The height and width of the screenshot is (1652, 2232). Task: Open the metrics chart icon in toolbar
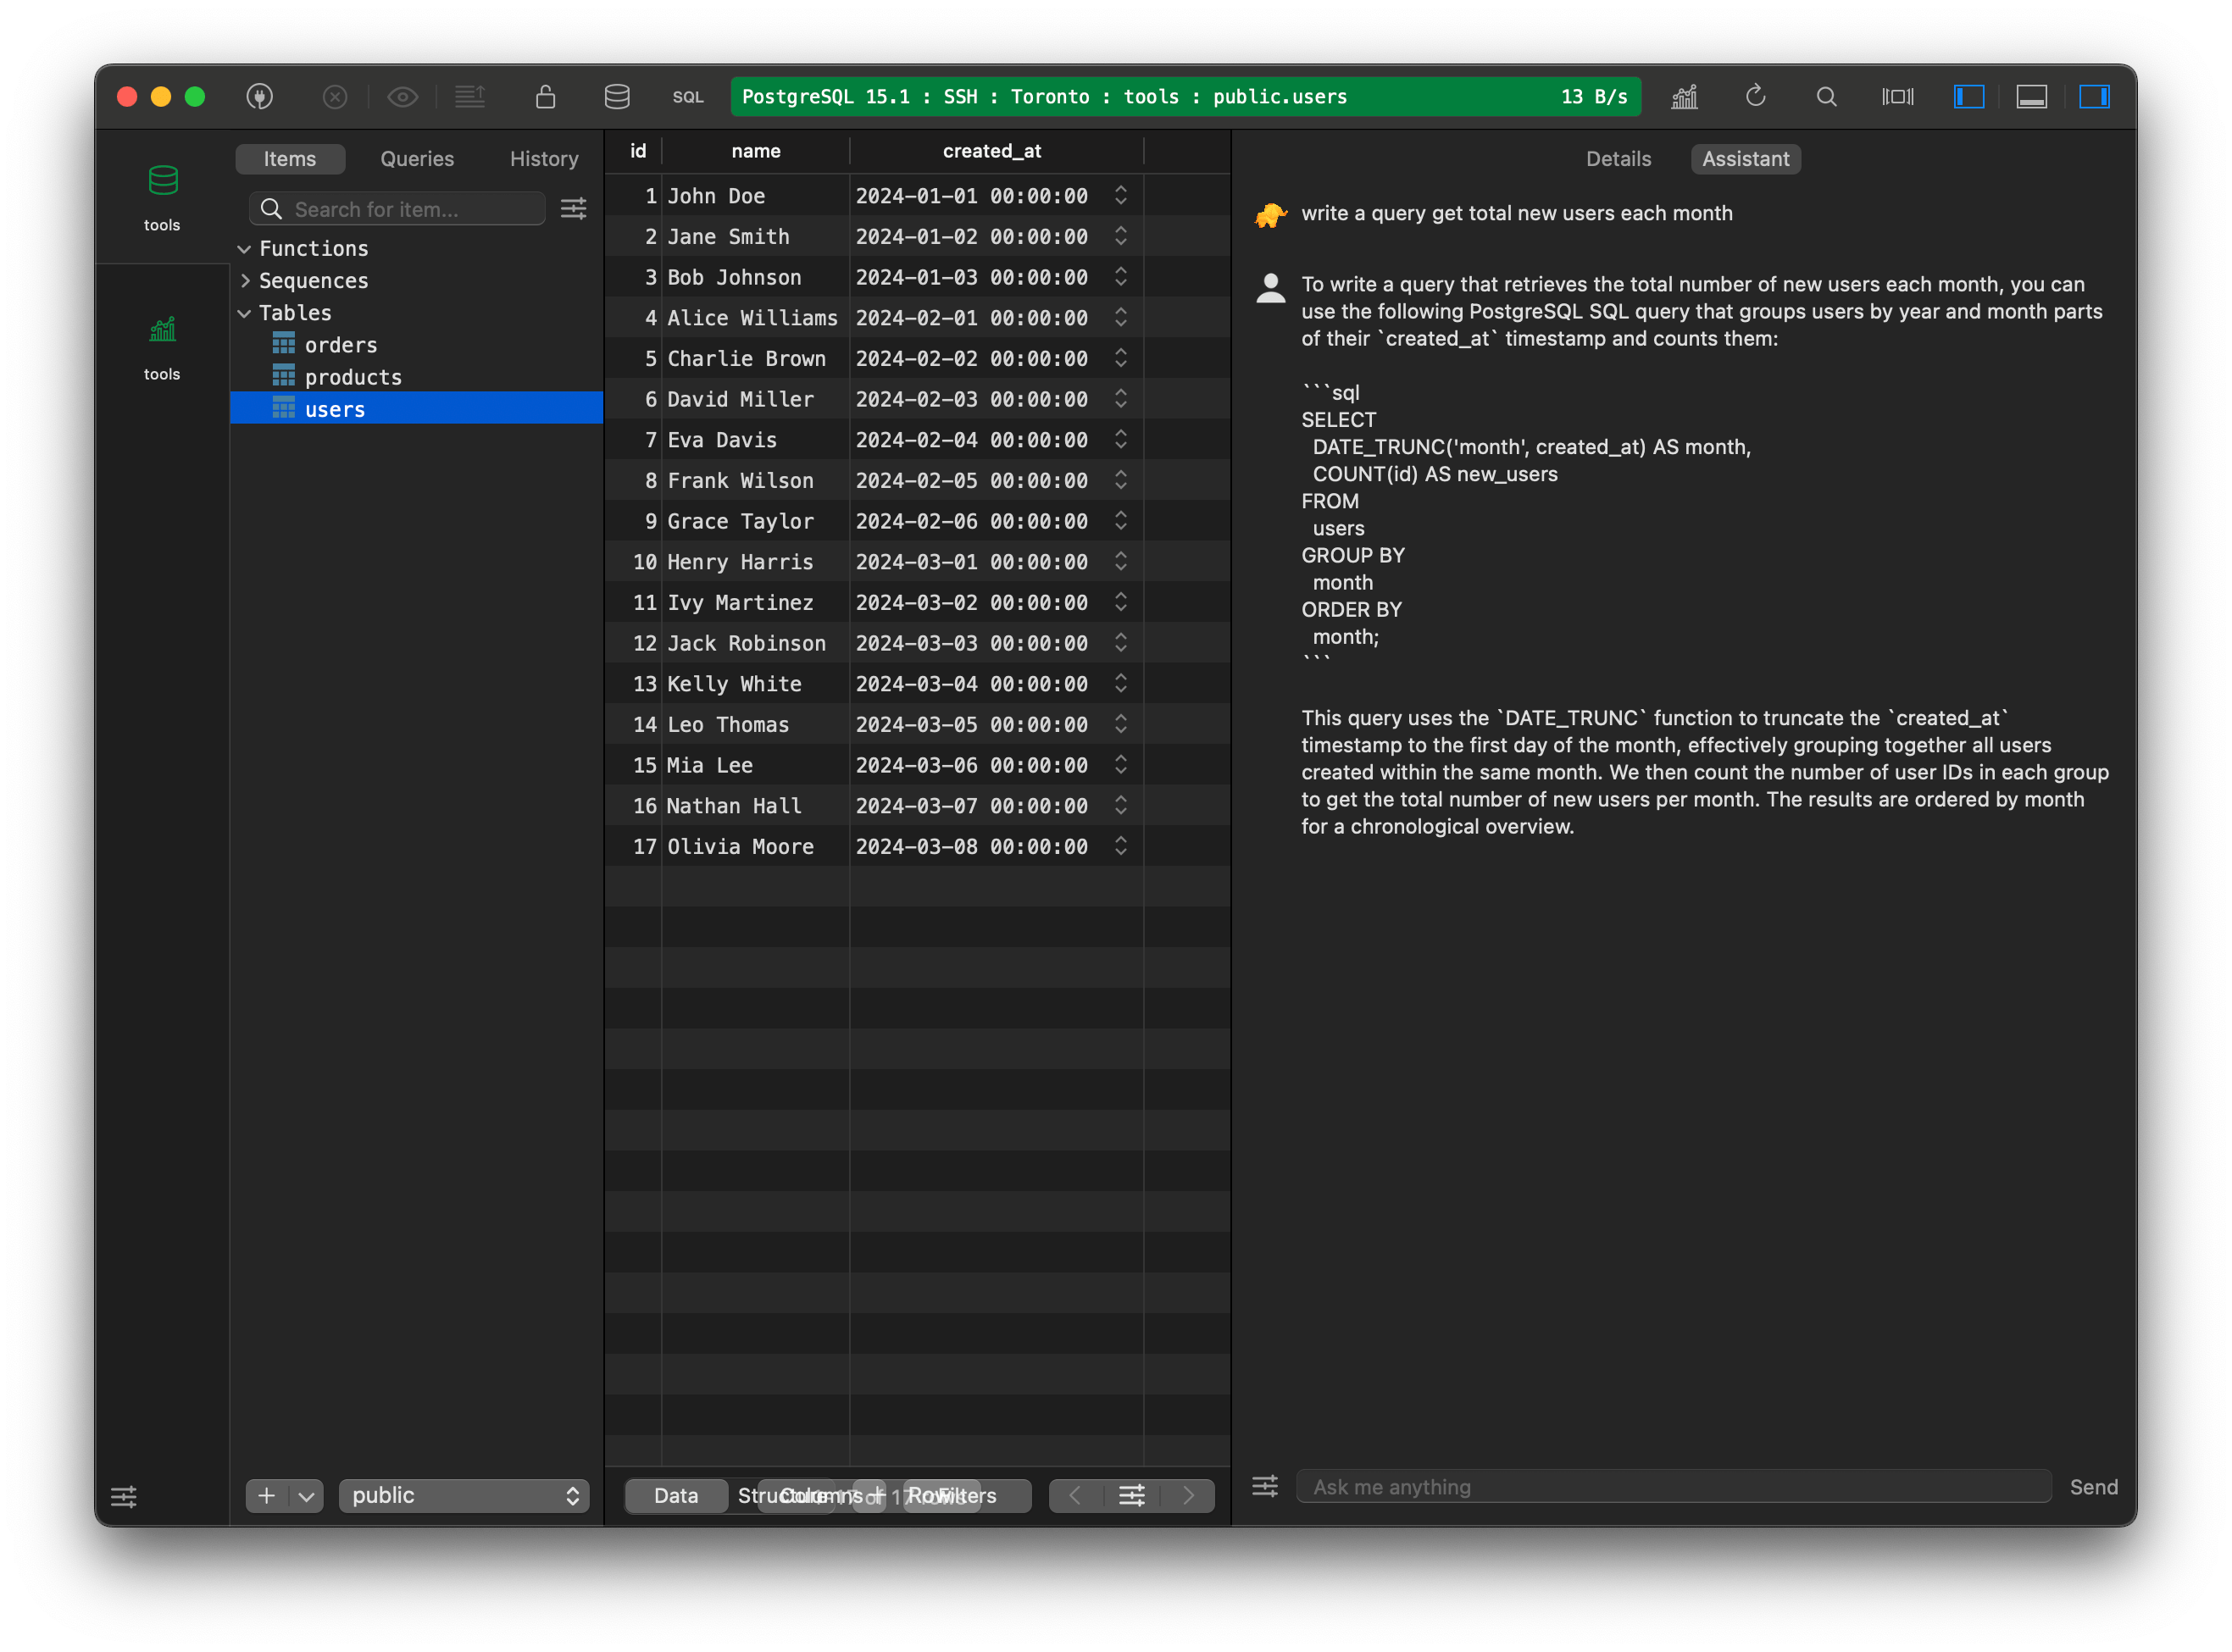(x=1684, y=96)
